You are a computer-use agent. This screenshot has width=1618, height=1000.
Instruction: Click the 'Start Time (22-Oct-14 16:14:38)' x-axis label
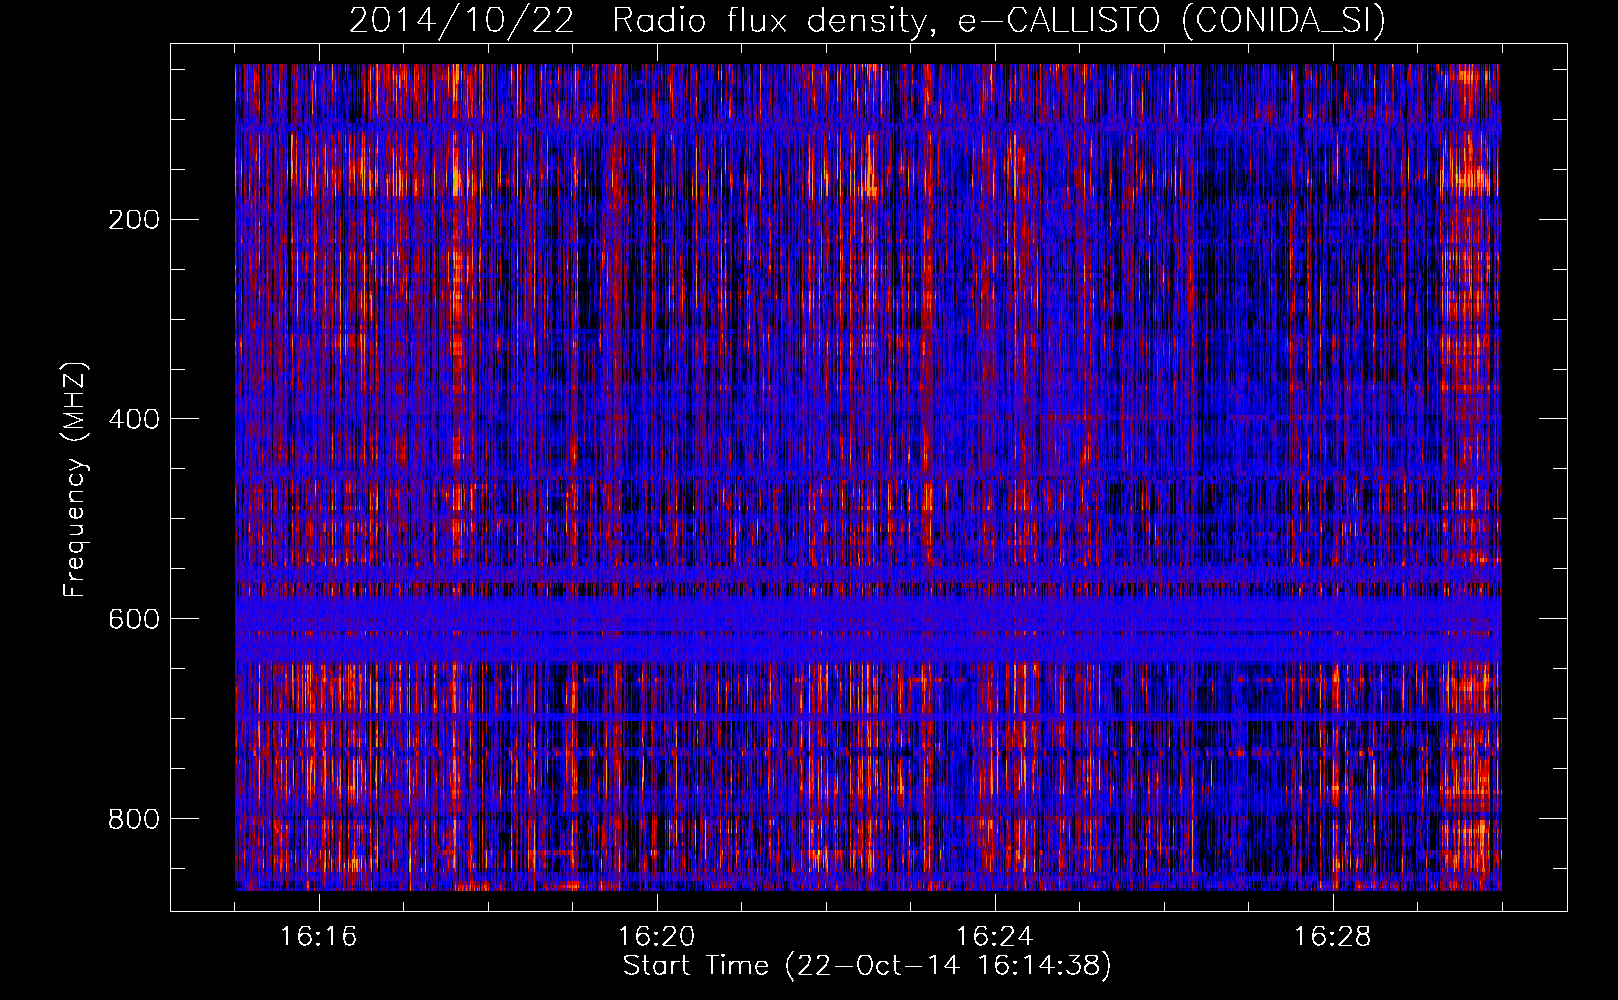coord(867,966)
